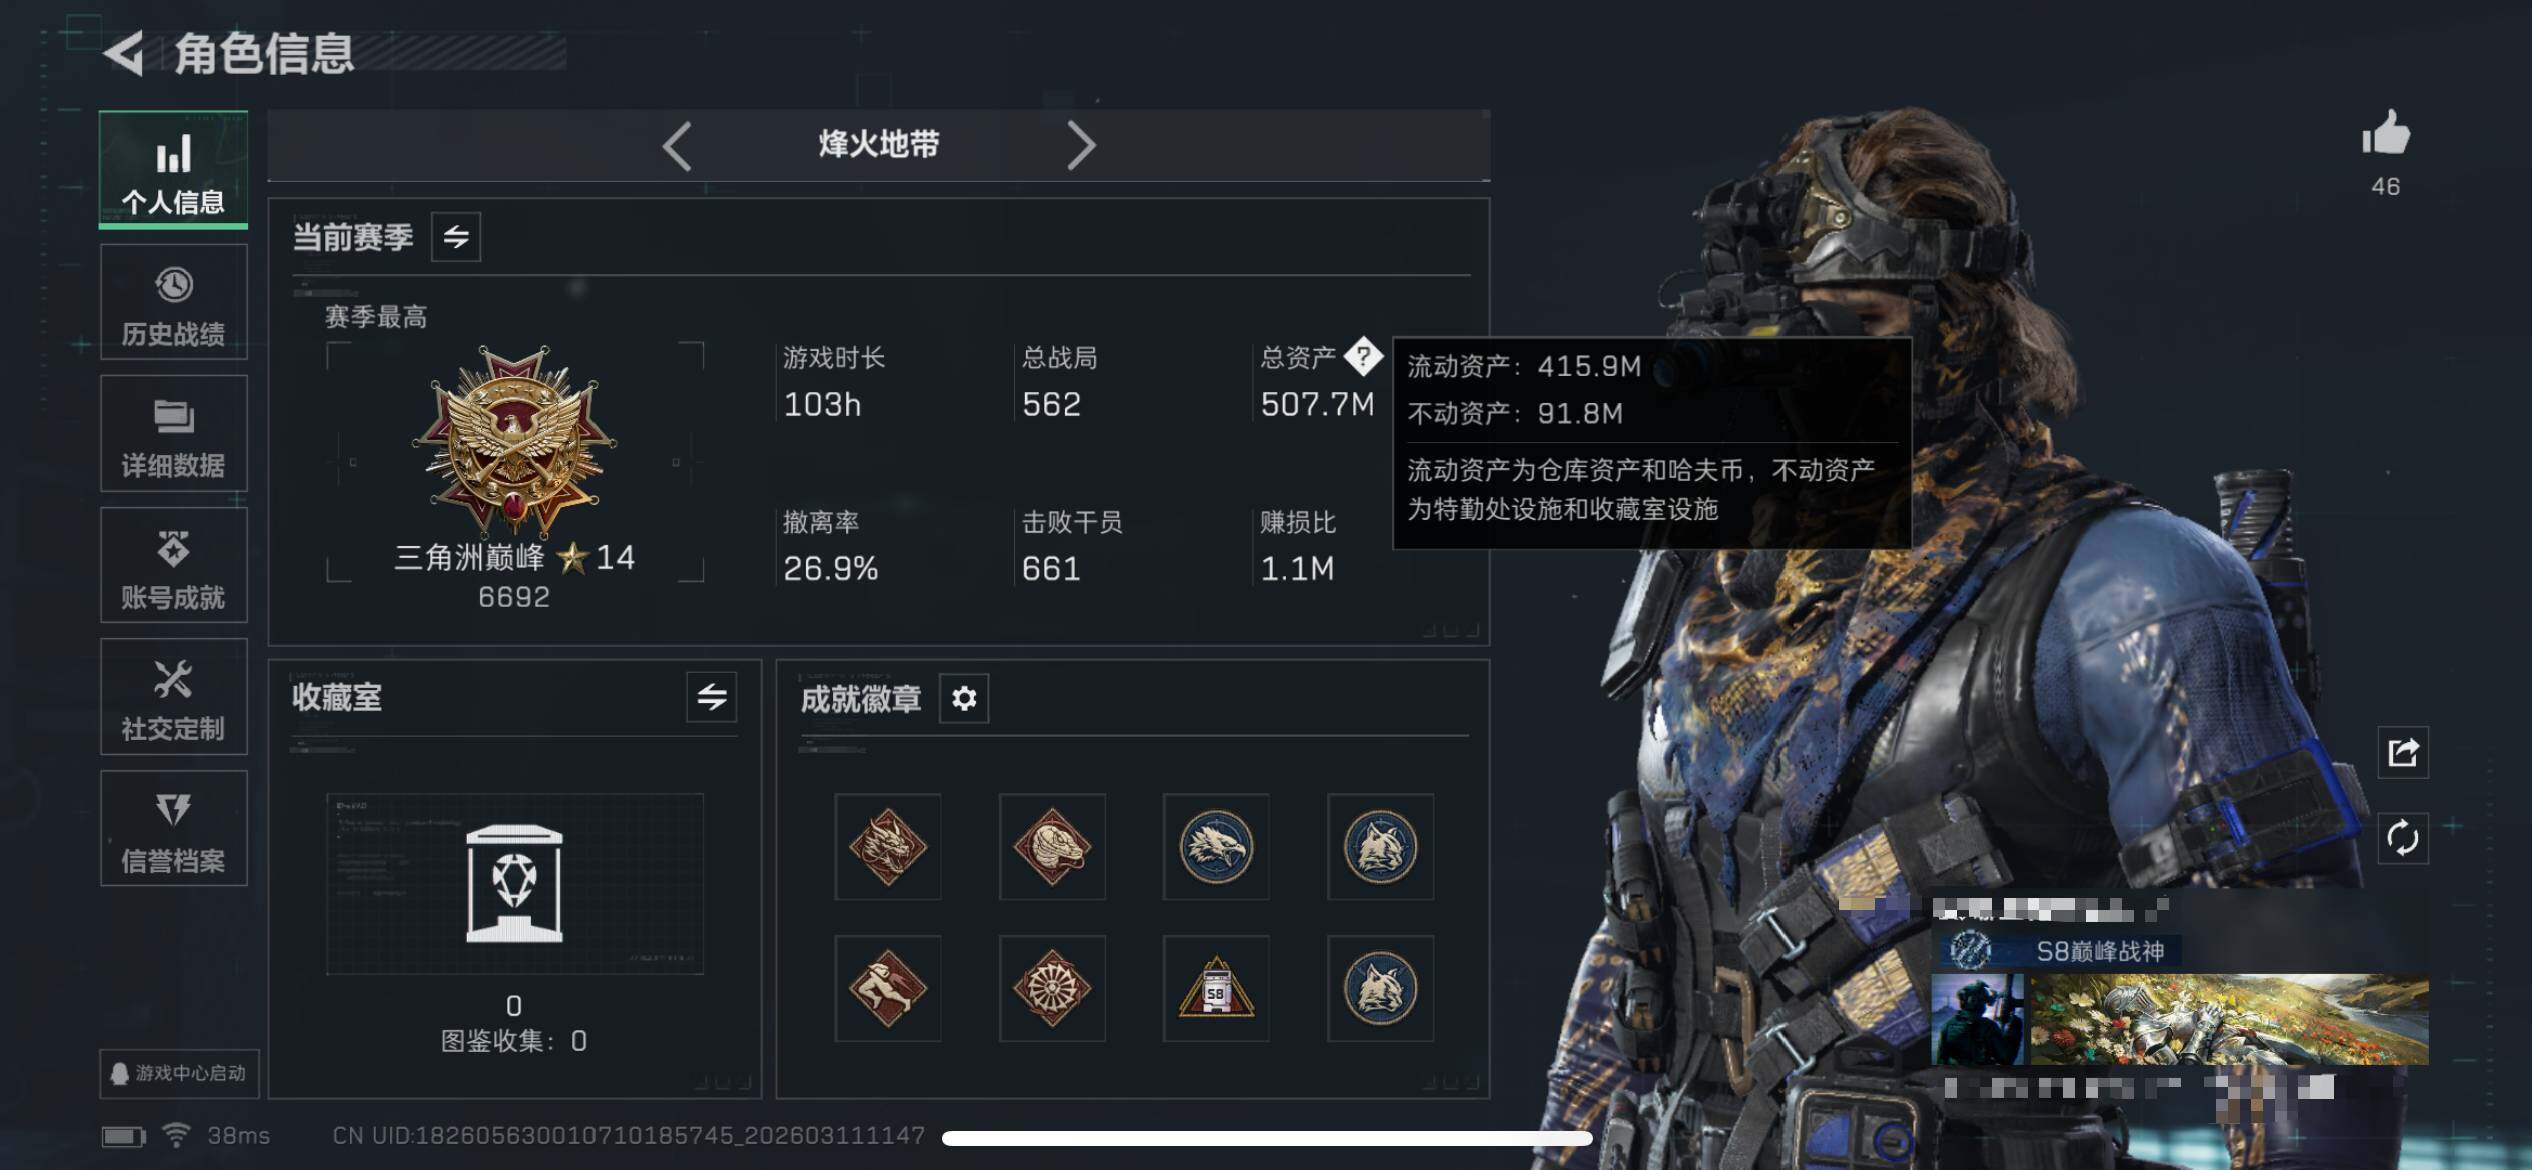Toggle the 收藏室 swap arrows button
The height and width of the screenshot is (1170, 2532).
point(711,697)
